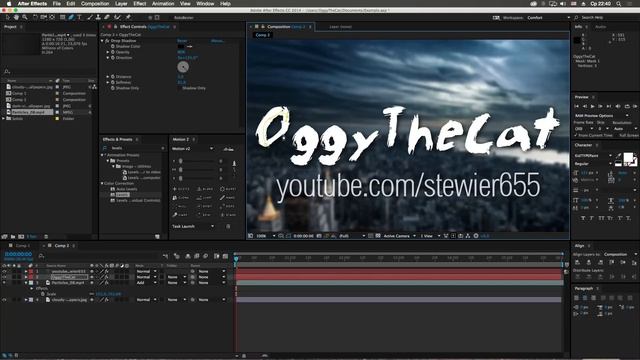Select the Pen tool
This screenshot has height=360, width=640.
tap(71, 18)
